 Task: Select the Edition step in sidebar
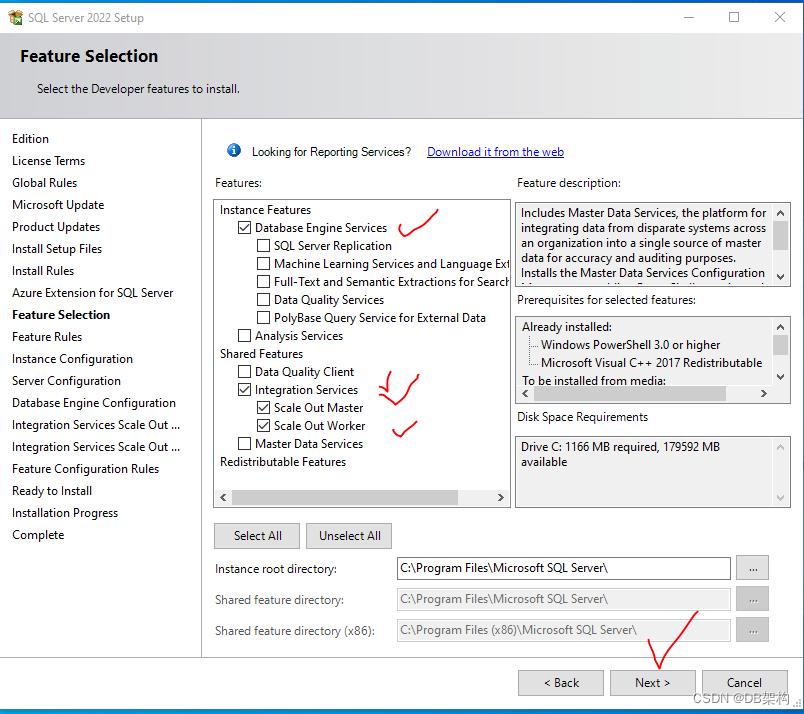point(31,139)
